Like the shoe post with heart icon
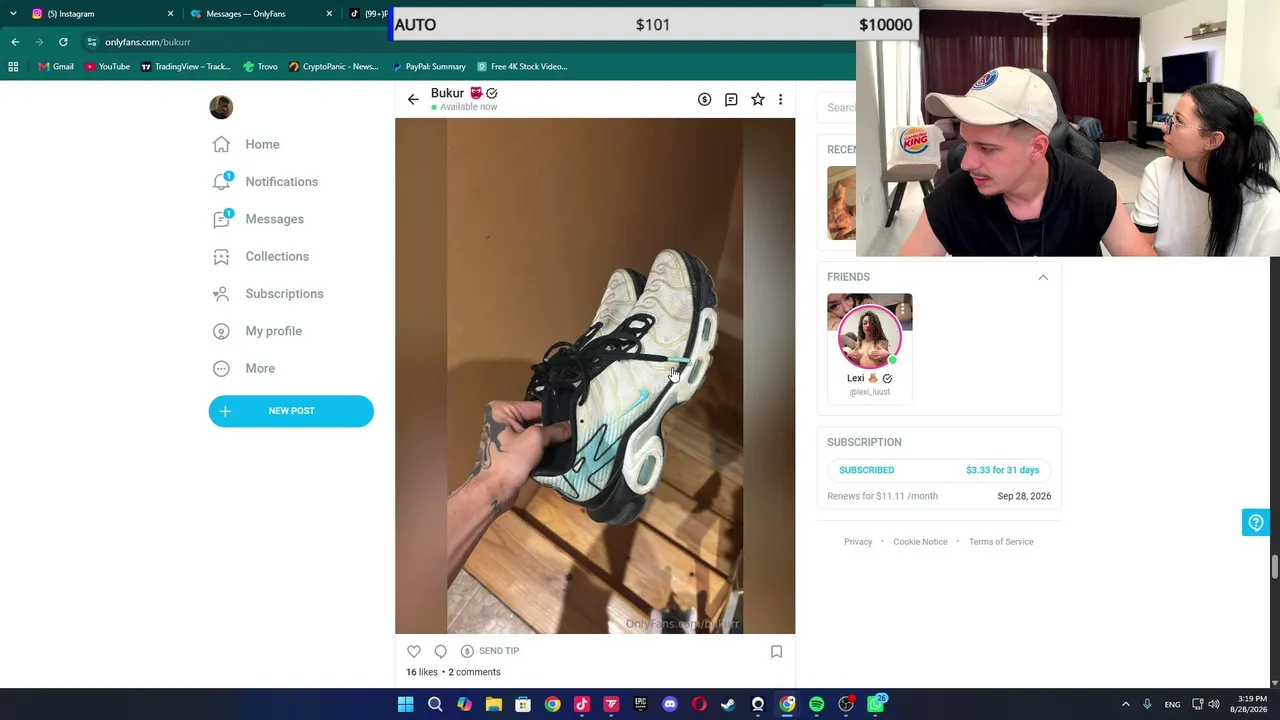The height and width of the screenshot is (720, 1280). pyautogui.click(x=414, y=651)
